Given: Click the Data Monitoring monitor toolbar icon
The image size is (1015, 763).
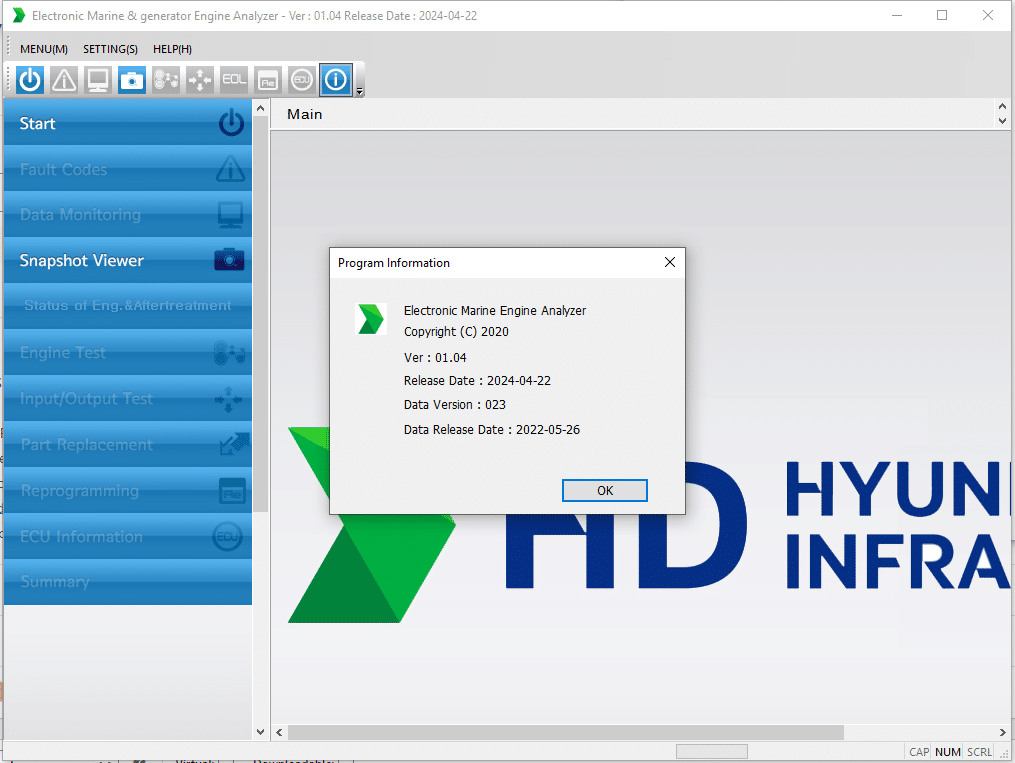Looking at the screenshot, I should click(x=98, y=80).
